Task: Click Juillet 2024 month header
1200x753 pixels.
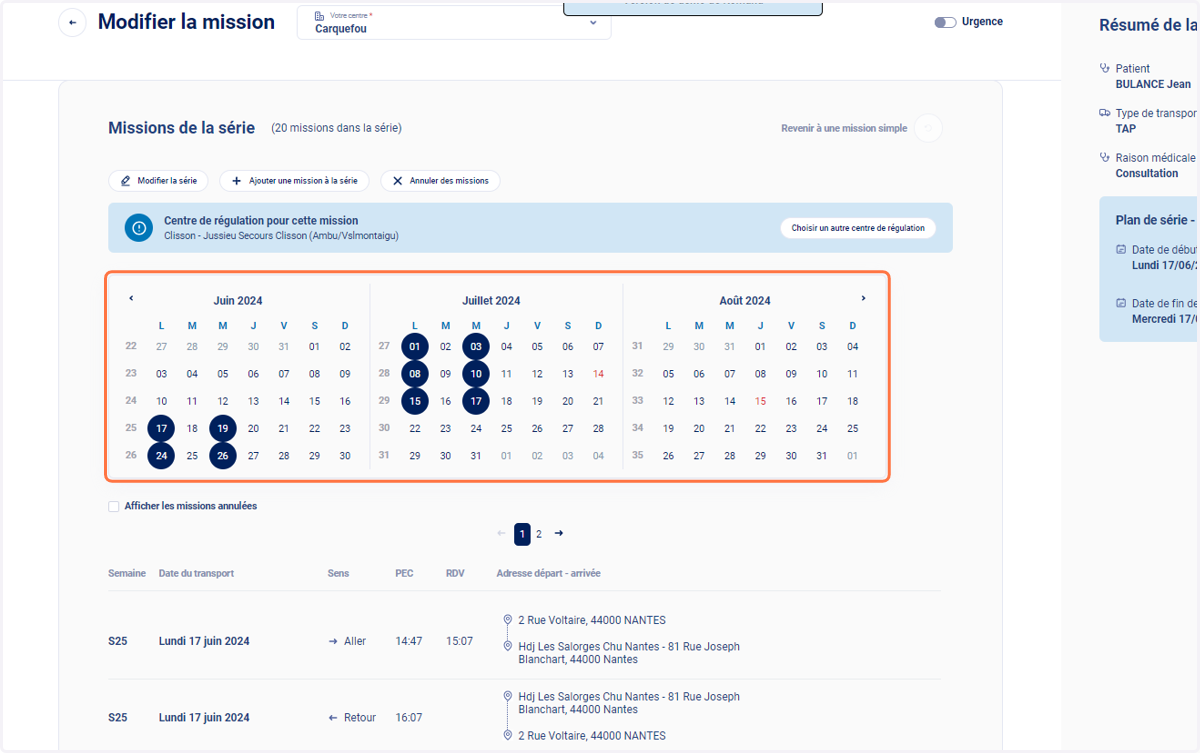Action: click(491, 301)
